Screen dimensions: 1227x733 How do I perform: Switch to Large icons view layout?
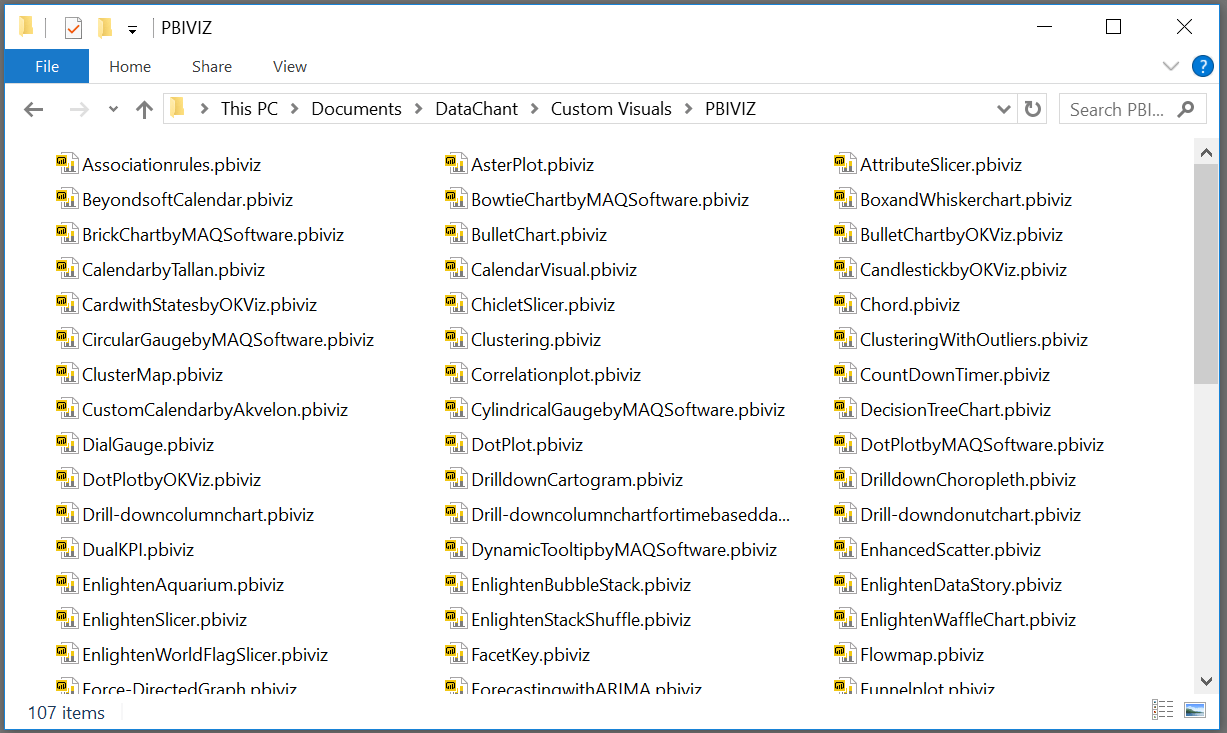click(x=1194, y=710)
